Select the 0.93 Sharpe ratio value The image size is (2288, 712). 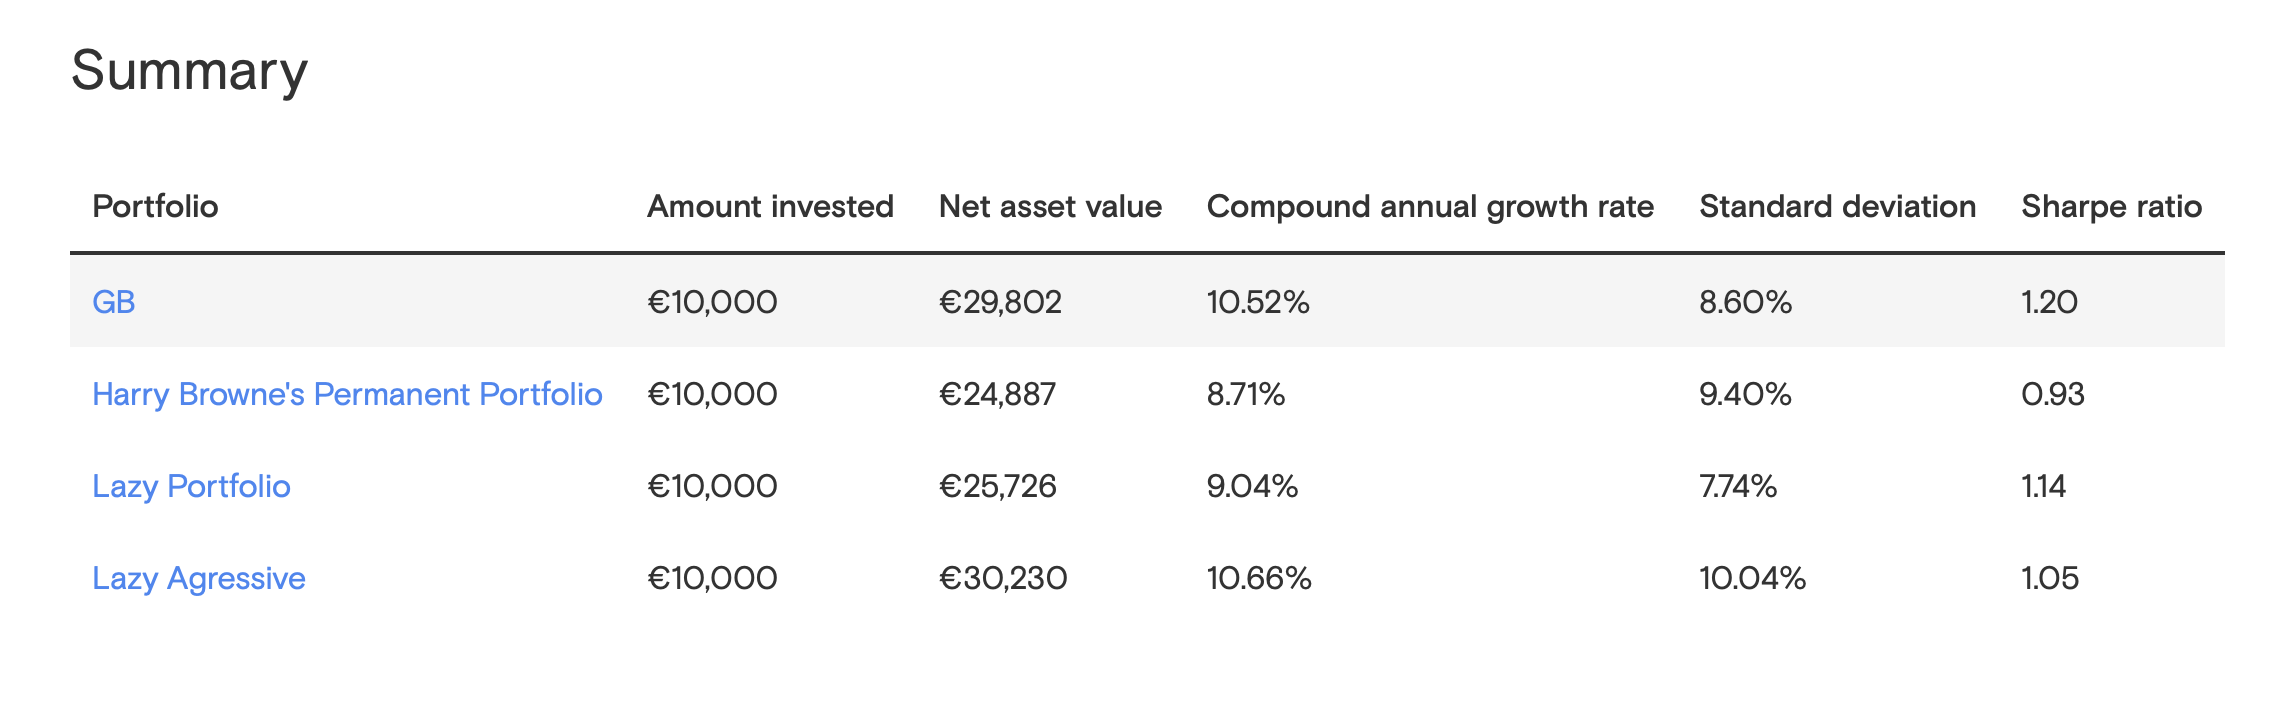(2052, 394)
